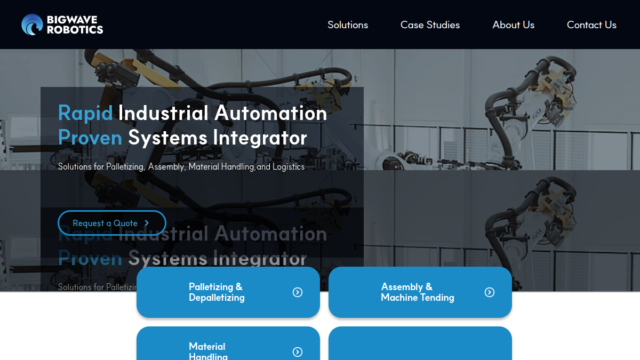Open the Palletizing & Depalletizing card
The height and width of the screenshot is (360, 640).
tap(228, 292)
